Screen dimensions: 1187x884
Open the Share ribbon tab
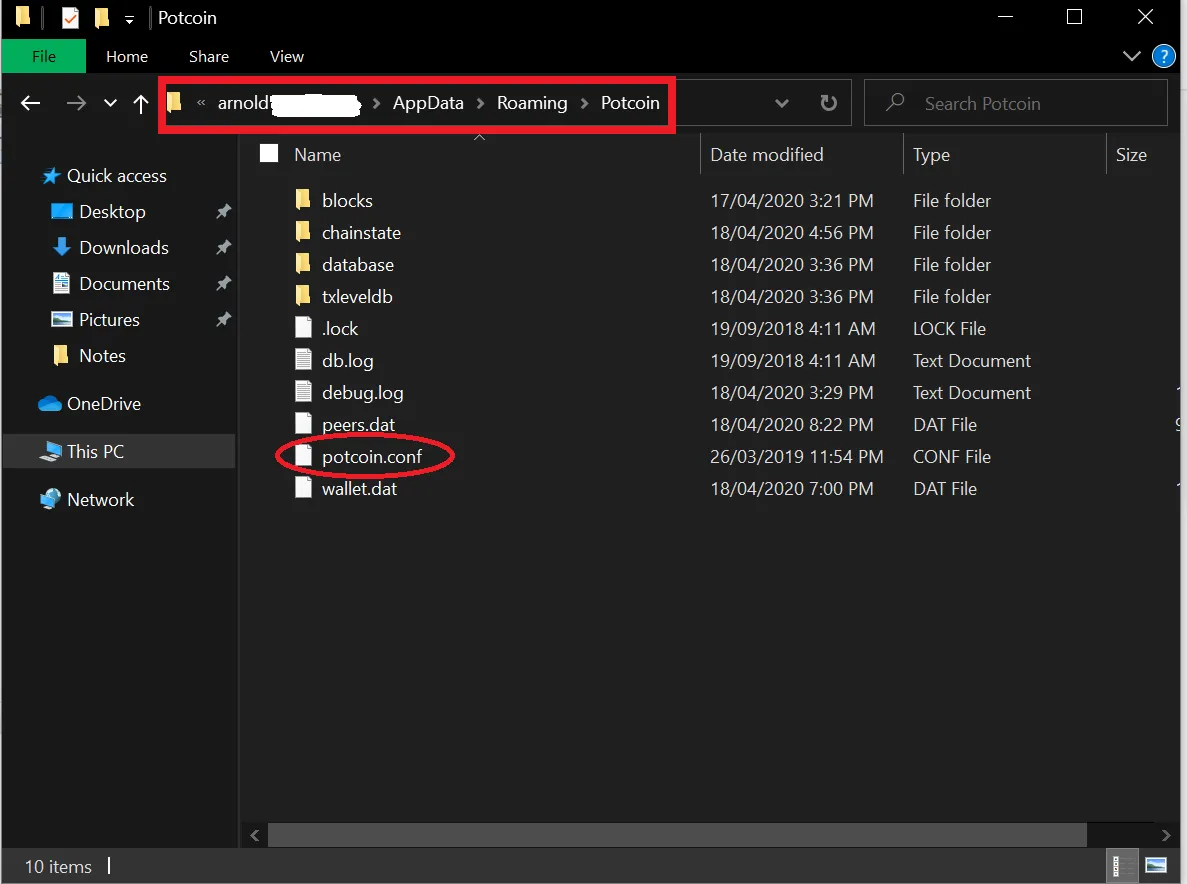pos(209,57)
